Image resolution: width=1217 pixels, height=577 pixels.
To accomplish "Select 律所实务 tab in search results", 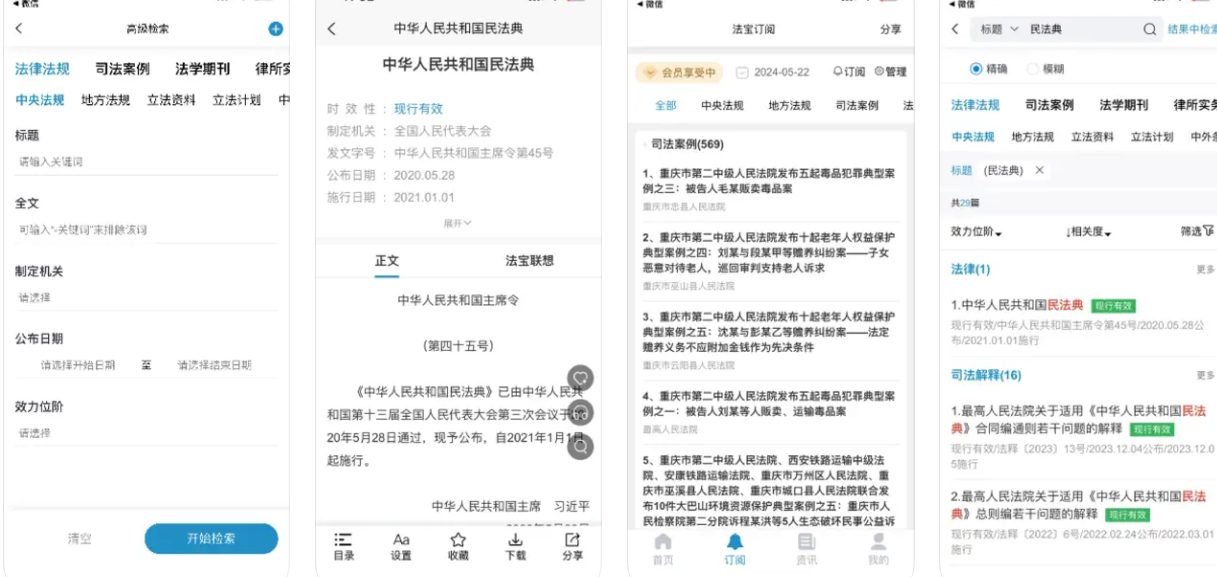I will click(x=1195, y=104).
